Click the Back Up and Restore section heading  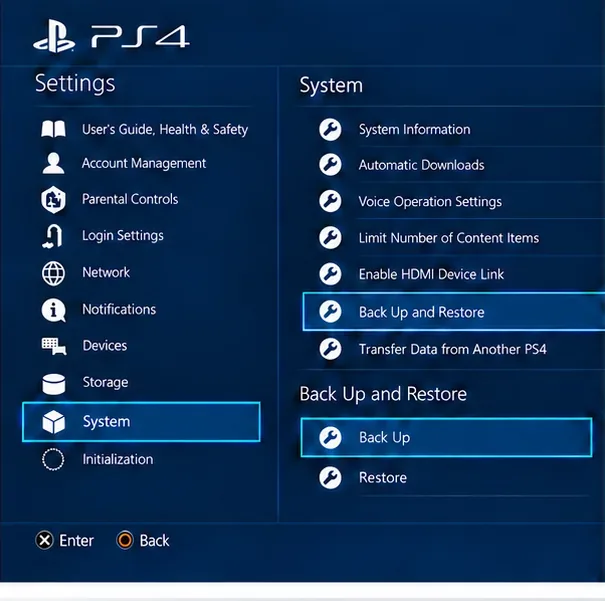383,394
